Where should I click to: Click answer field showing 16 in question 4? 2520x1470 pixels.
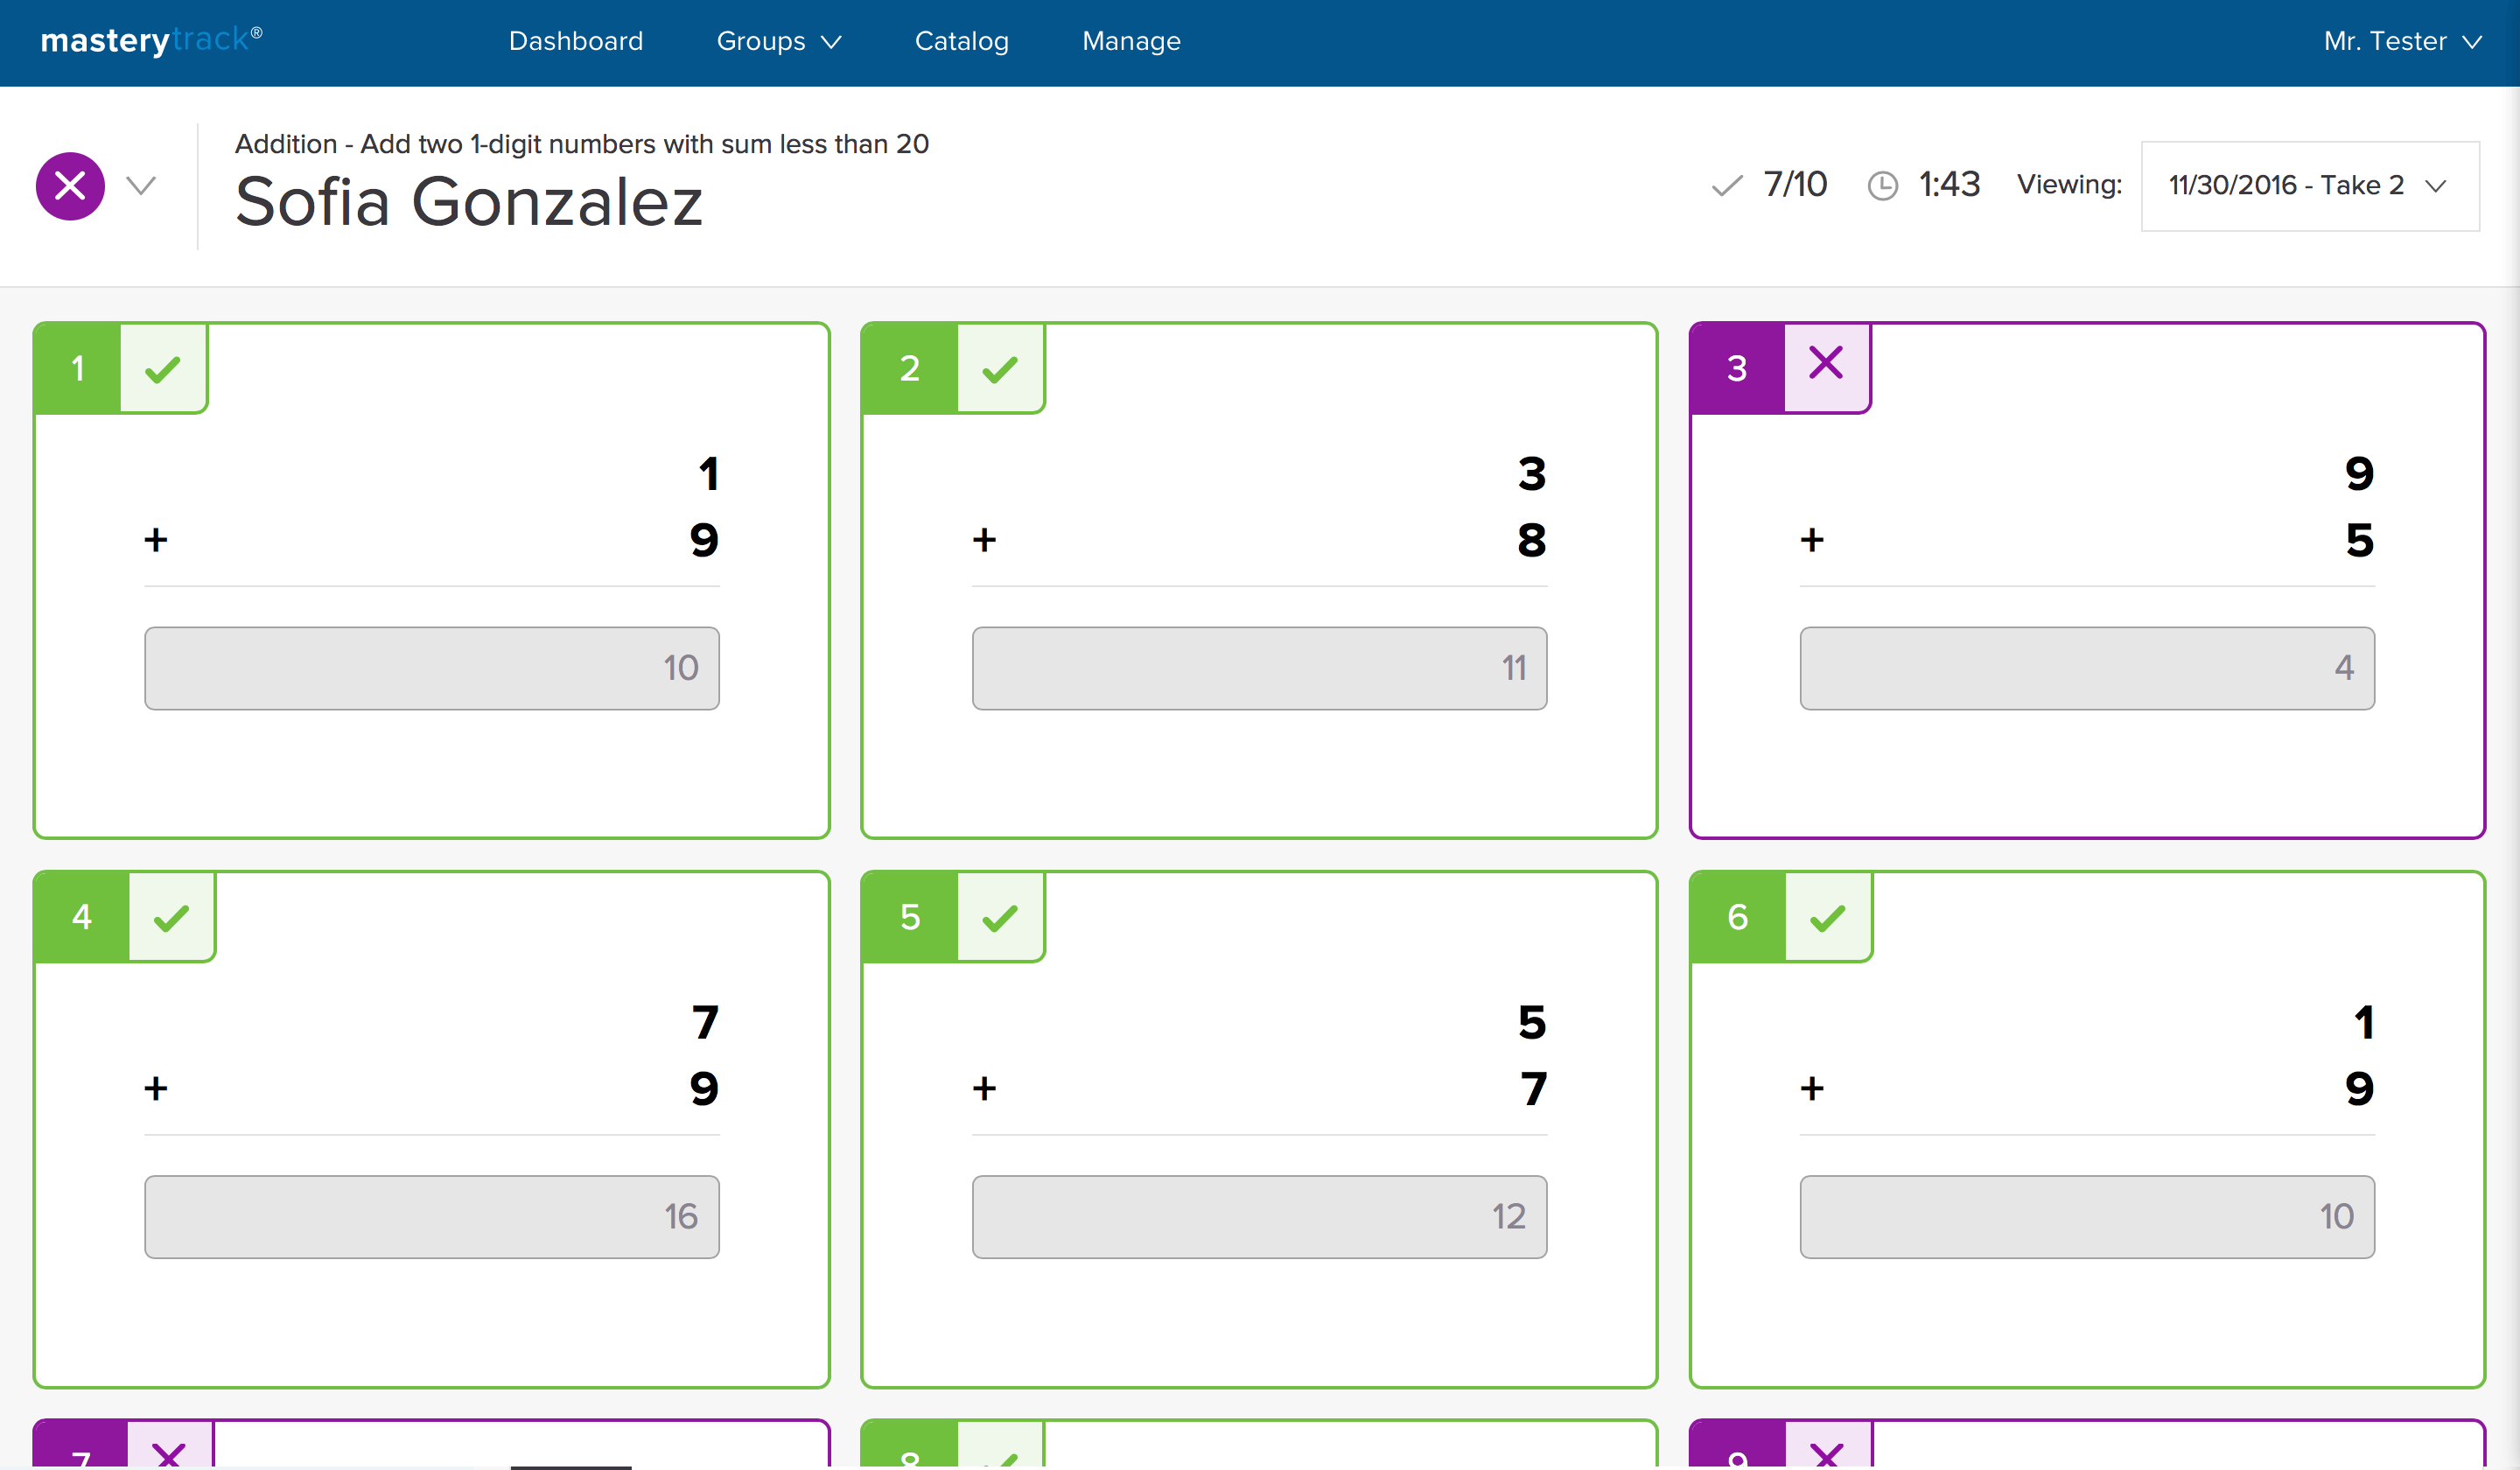point(431,1216)
